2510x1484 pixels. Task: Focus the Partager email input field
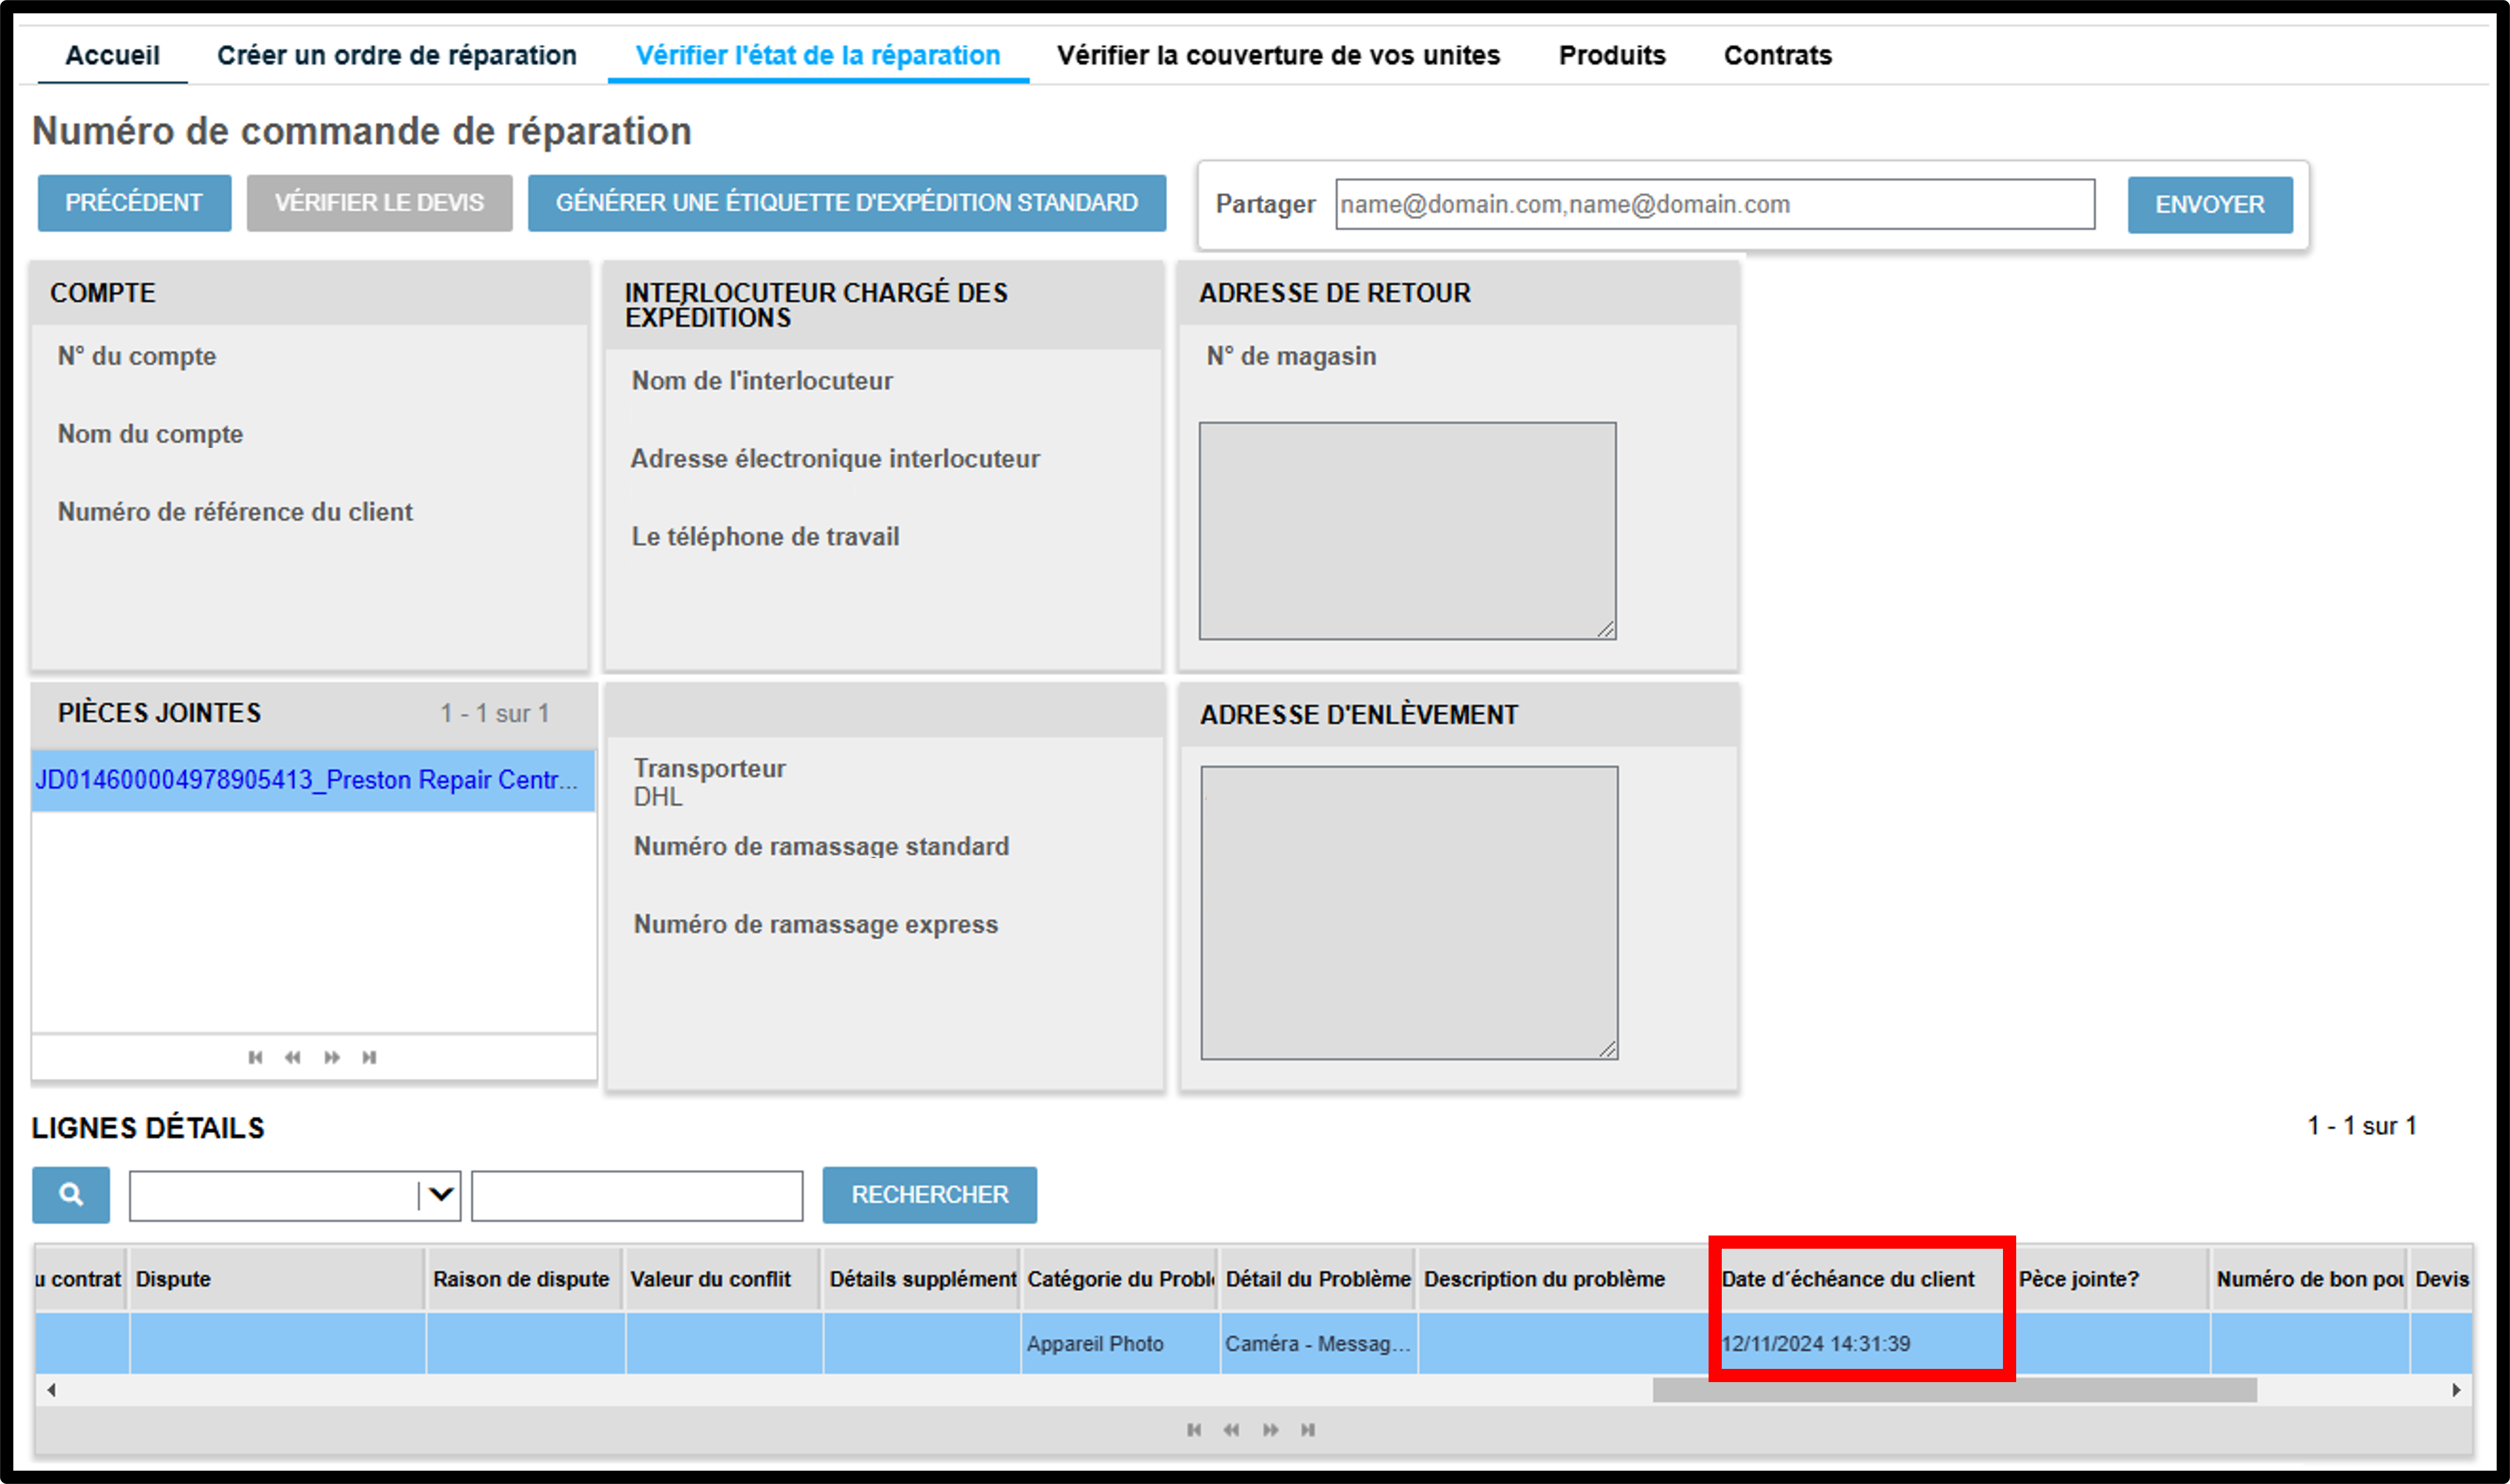[x=1715, y=204]
